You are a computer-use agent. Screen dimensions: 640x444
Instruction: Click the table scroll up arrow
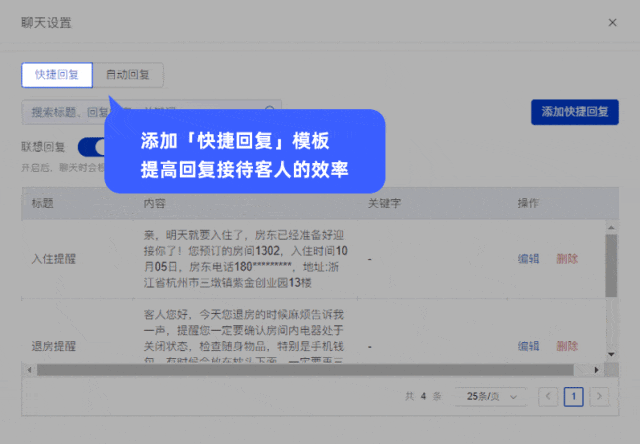611,227
